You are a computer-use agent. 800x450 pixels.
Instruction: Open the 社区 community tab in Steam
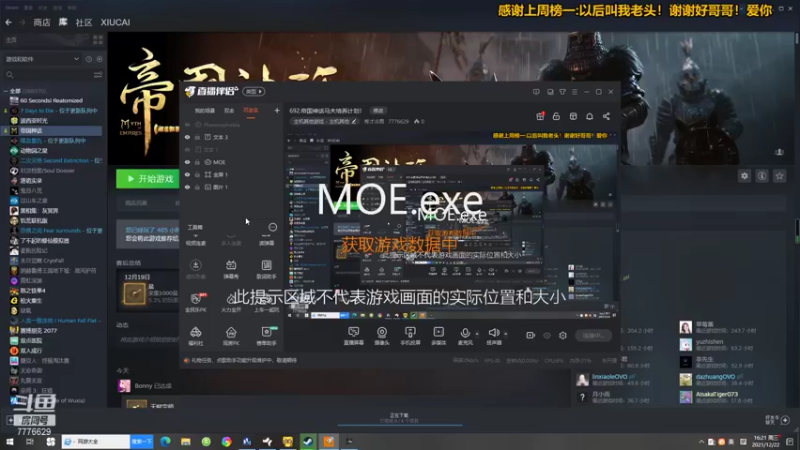tap(84, 22)
